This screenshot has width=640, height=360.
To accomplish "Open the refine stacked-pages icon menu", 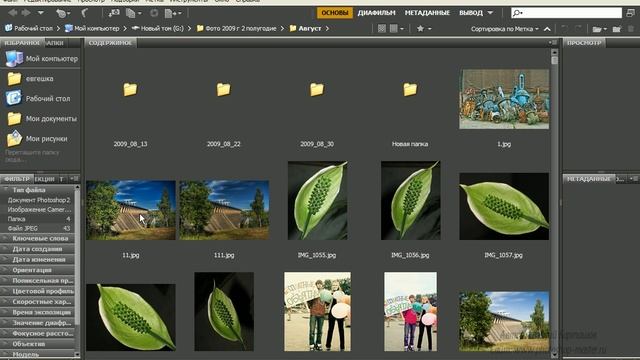I will (133, 13).
